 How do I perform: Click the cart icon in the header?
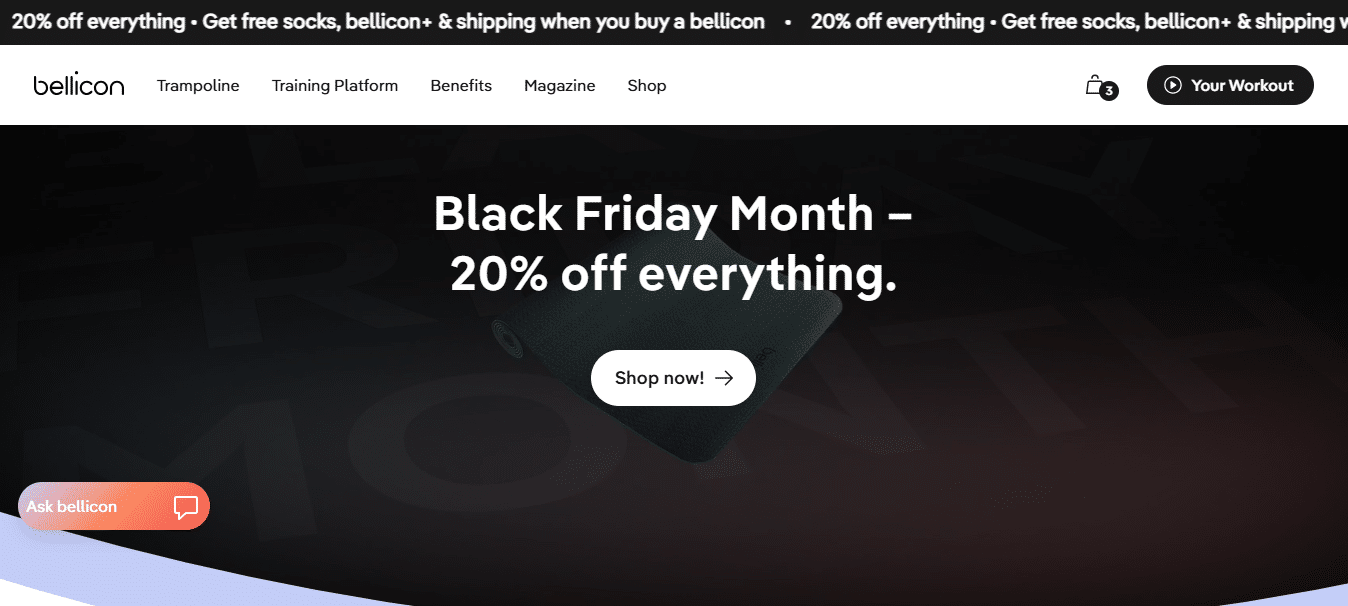pos(1097,85)
